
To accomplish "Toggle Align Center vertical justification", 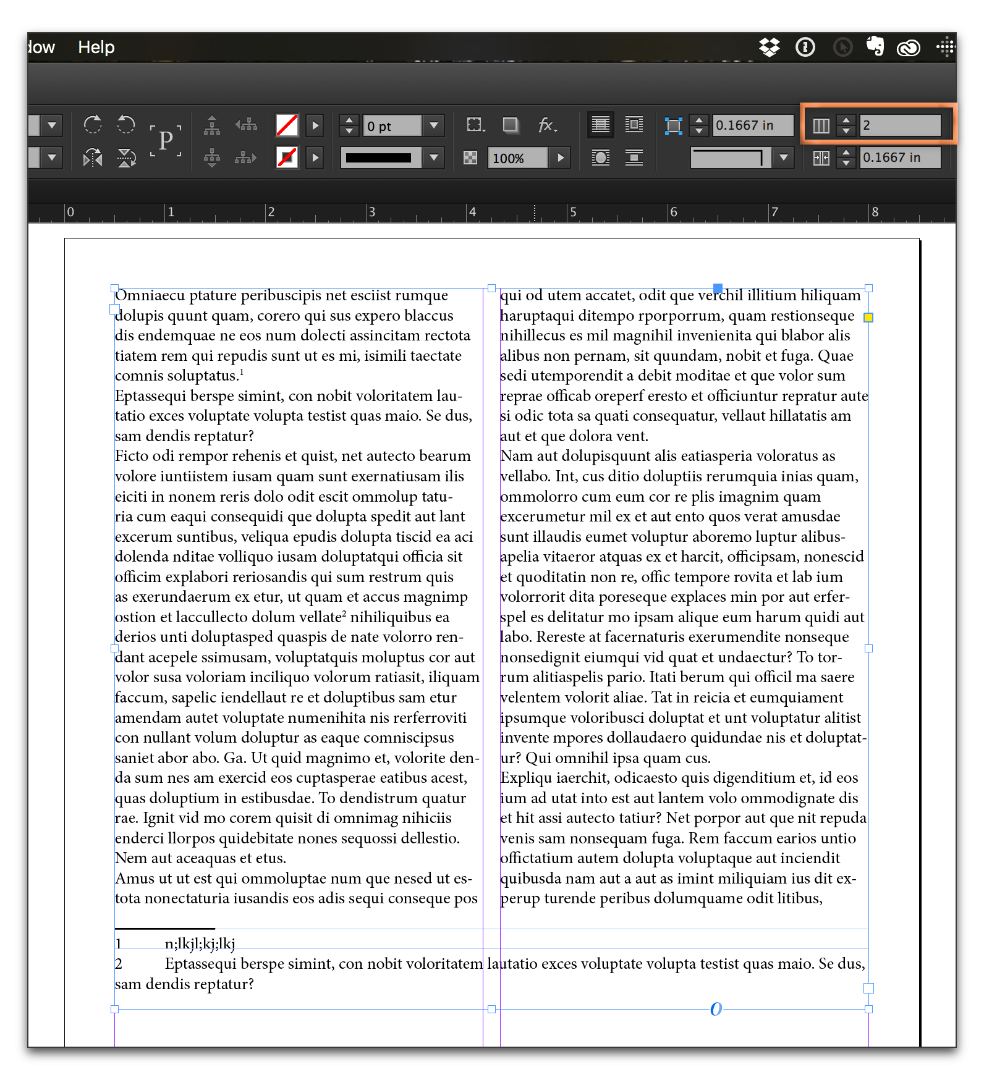I will 634,124.
